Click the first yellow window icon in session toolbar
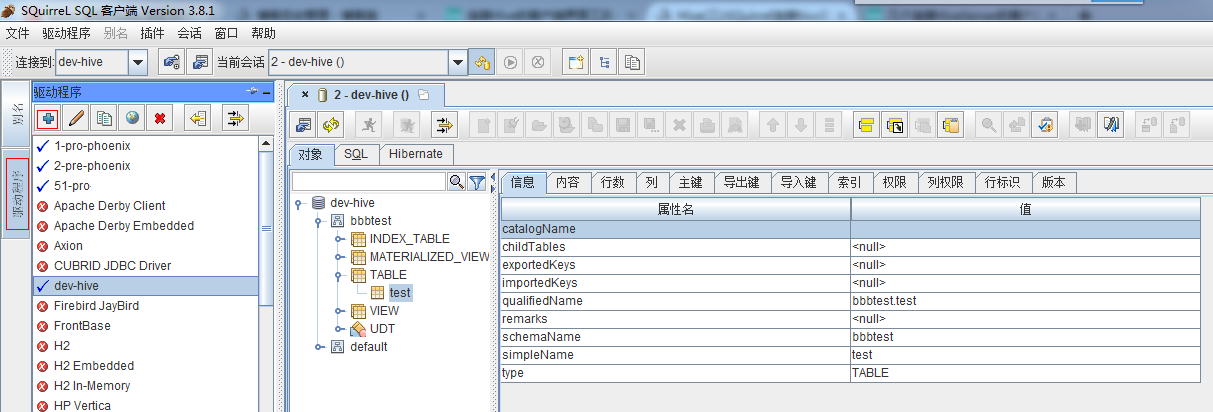The width and height of the screenshot is (1213, 412). (866, 125)
